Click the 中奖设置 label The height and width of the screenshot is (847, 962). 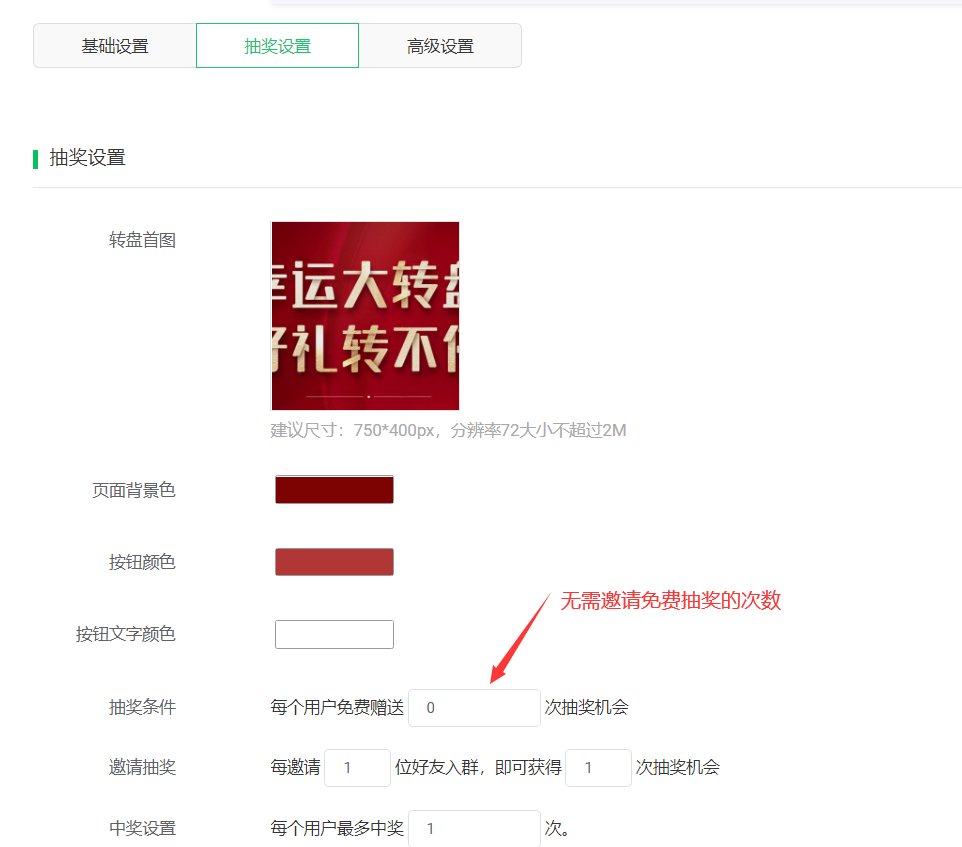142,829
